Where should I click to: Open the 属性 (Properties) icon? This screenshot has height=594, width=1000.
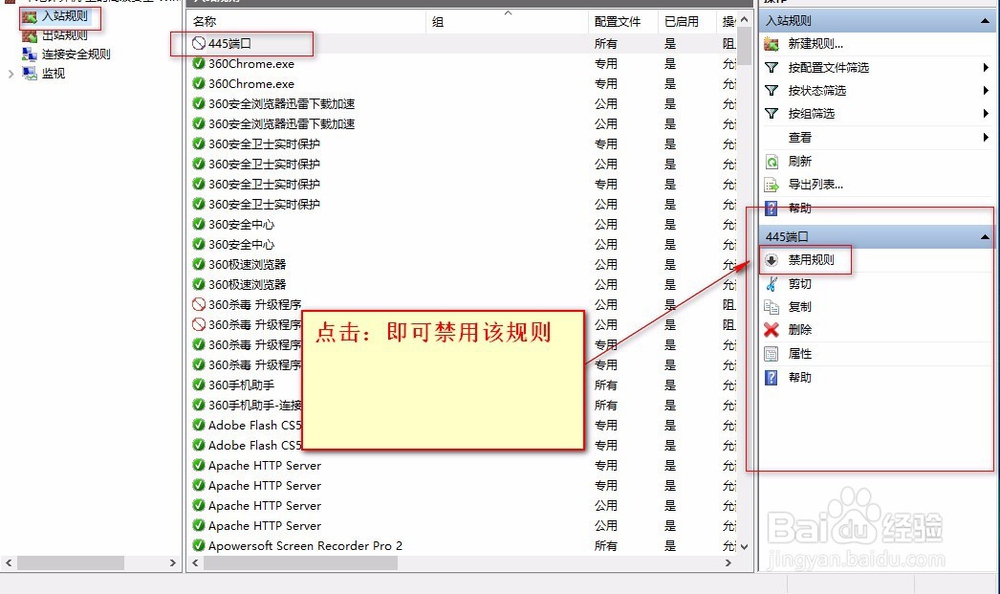coord(770,351)
